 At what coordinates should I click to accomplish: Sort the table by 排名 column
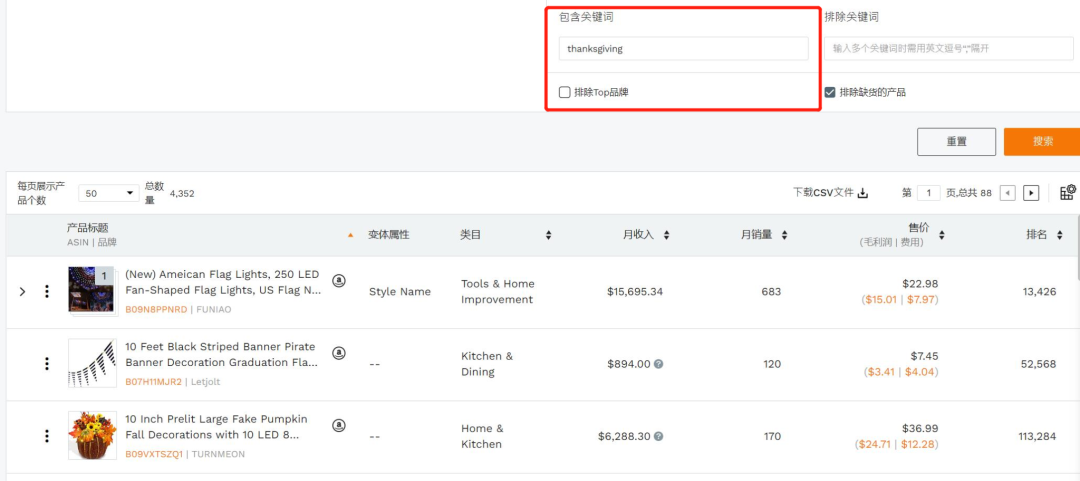(x=1060, y=235)
